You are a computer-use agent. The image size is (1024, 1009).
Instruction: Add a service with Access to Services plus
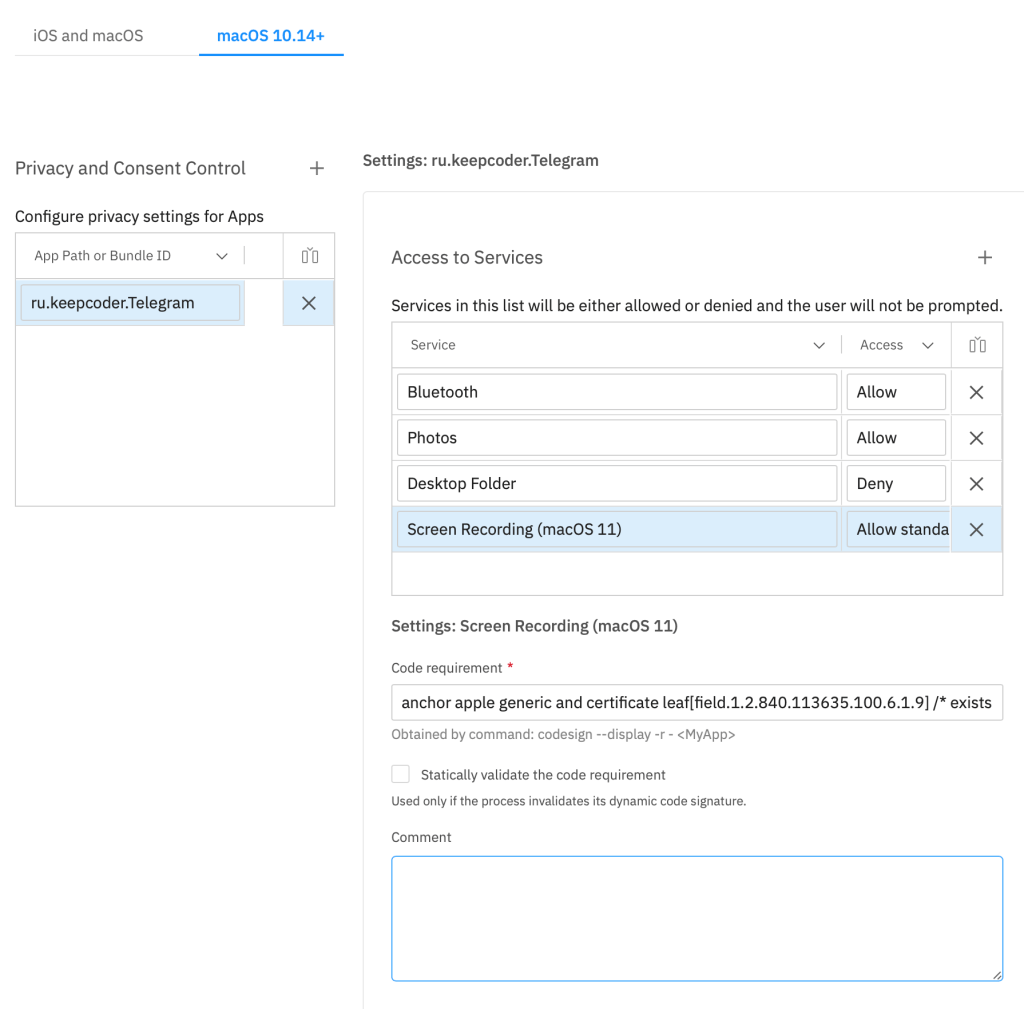click(x=985, y=258)
